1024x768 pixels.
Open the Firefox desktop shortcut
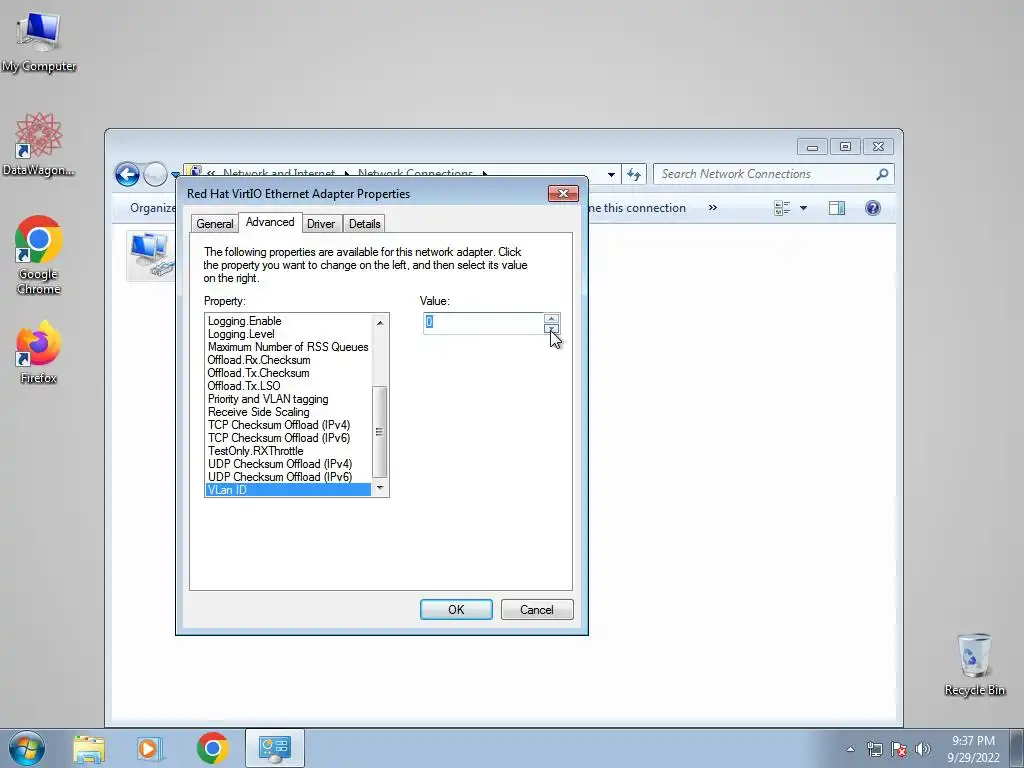(39, 352)
